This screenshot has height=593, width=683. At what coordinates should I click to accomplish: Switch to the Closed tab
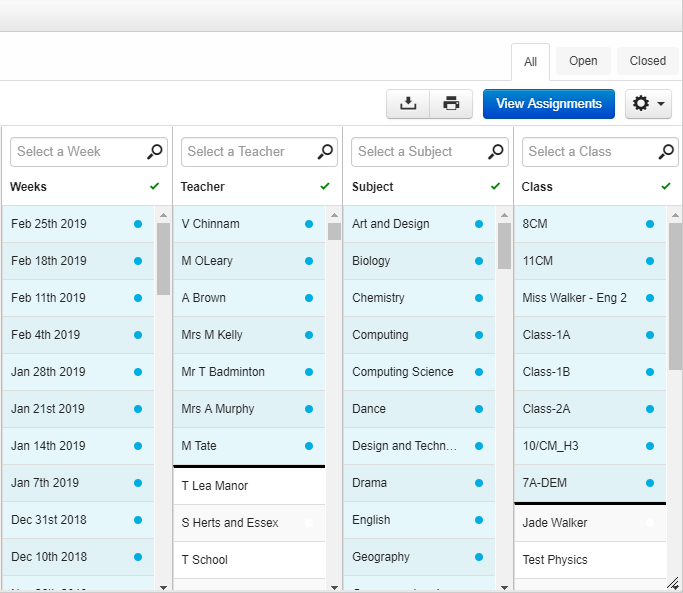(647, 61)
